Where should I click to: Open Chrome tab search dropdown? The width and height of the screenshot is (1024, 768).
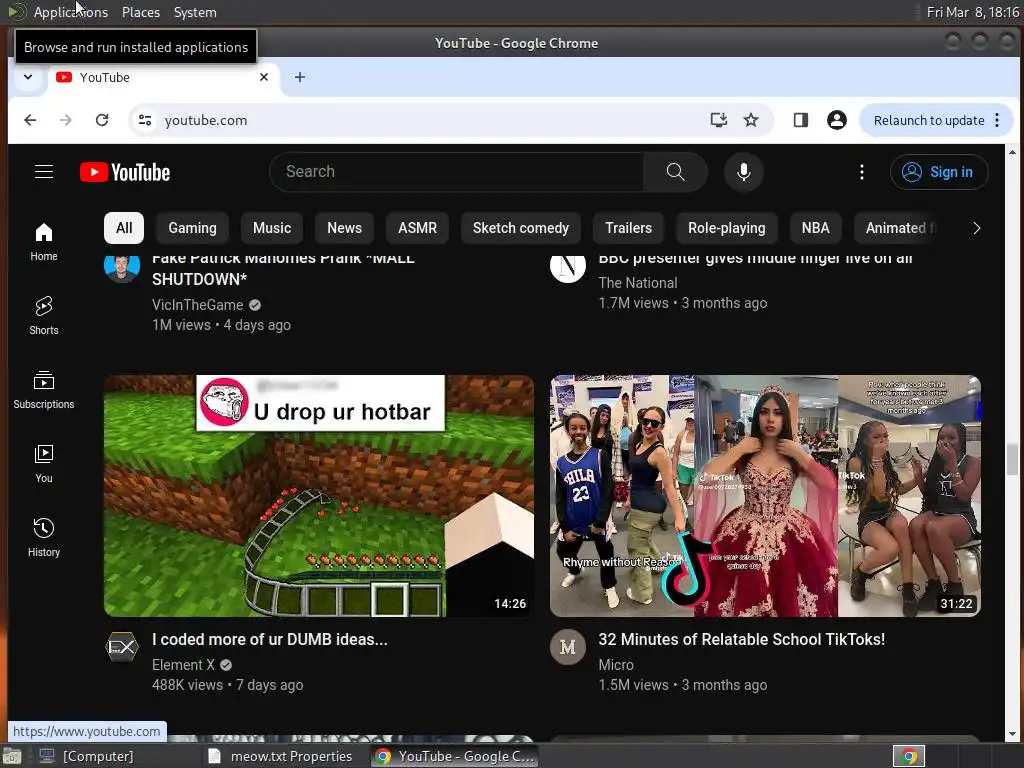tap(28, 77)
